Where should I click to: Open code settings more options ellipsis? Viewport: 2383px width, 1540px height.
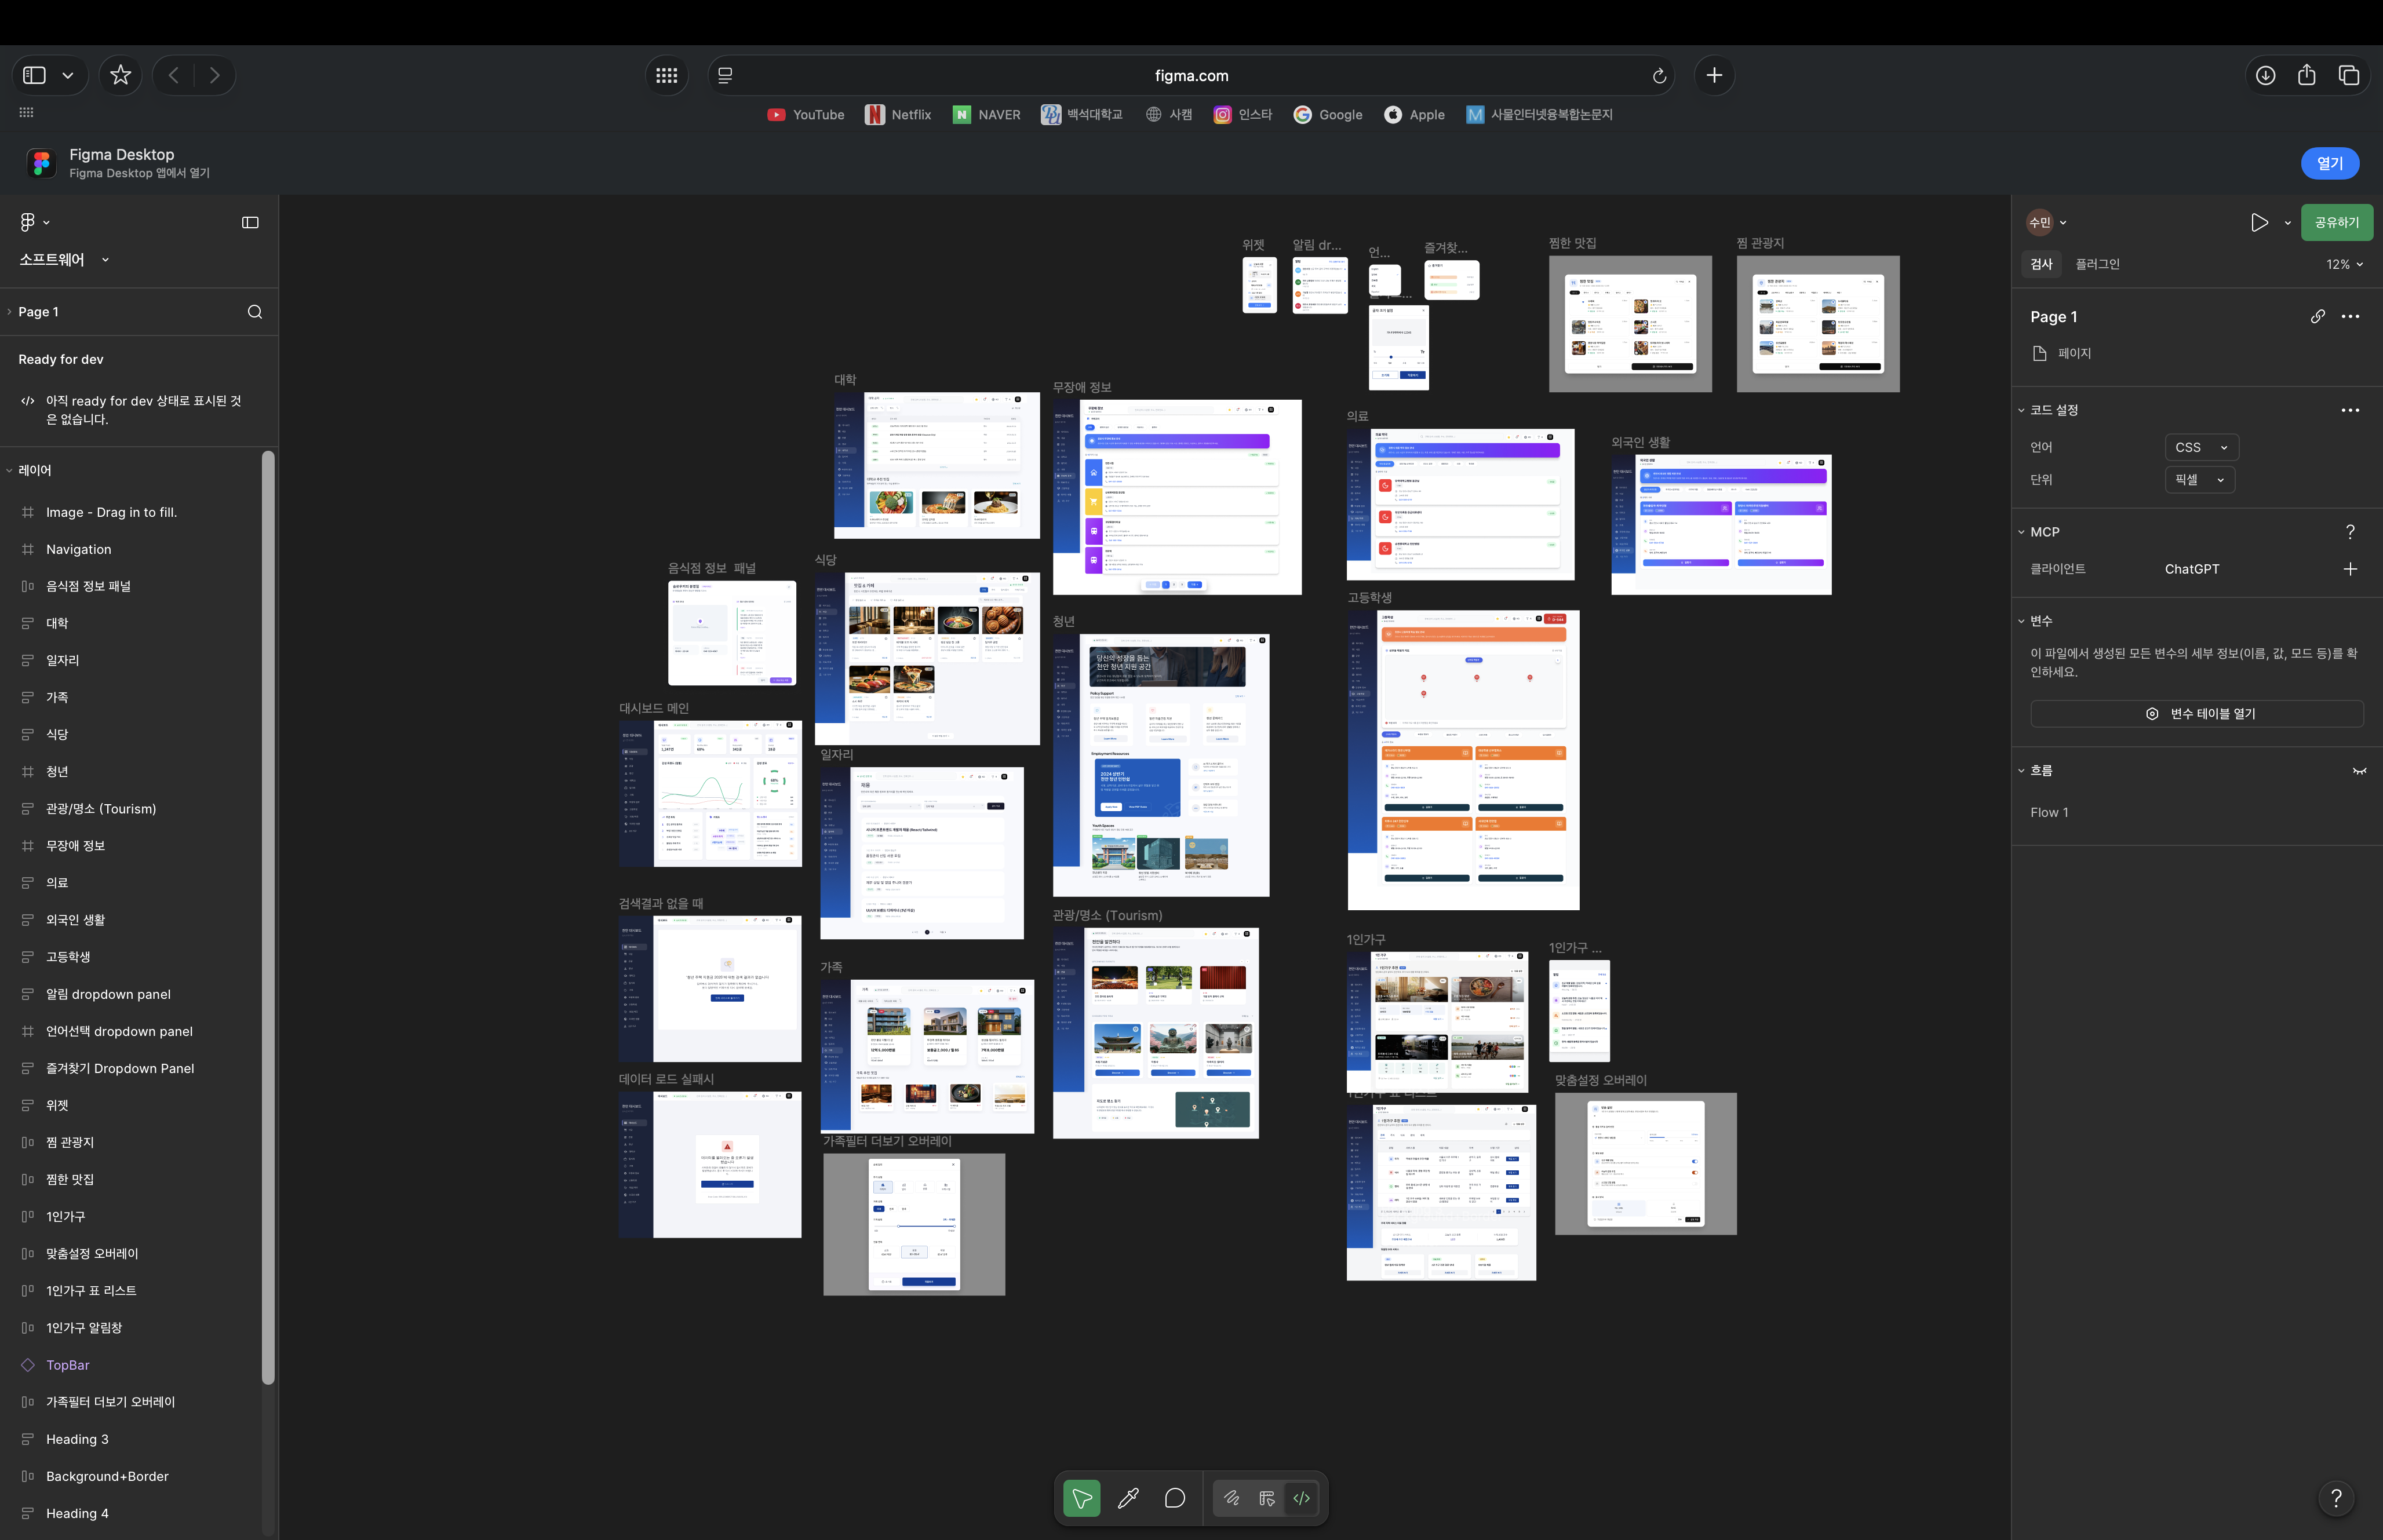point(2350,410)
